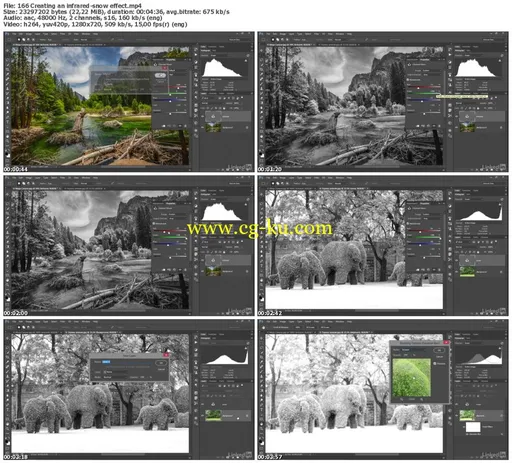The height and width of the screenshot is (463, 512).
Task: Open the frame stamped 00:00:44
Action: 129,102
